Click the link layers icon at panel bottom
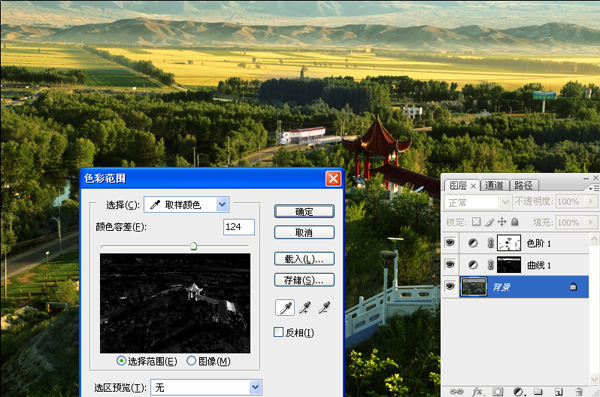 [x=456, y=391]
